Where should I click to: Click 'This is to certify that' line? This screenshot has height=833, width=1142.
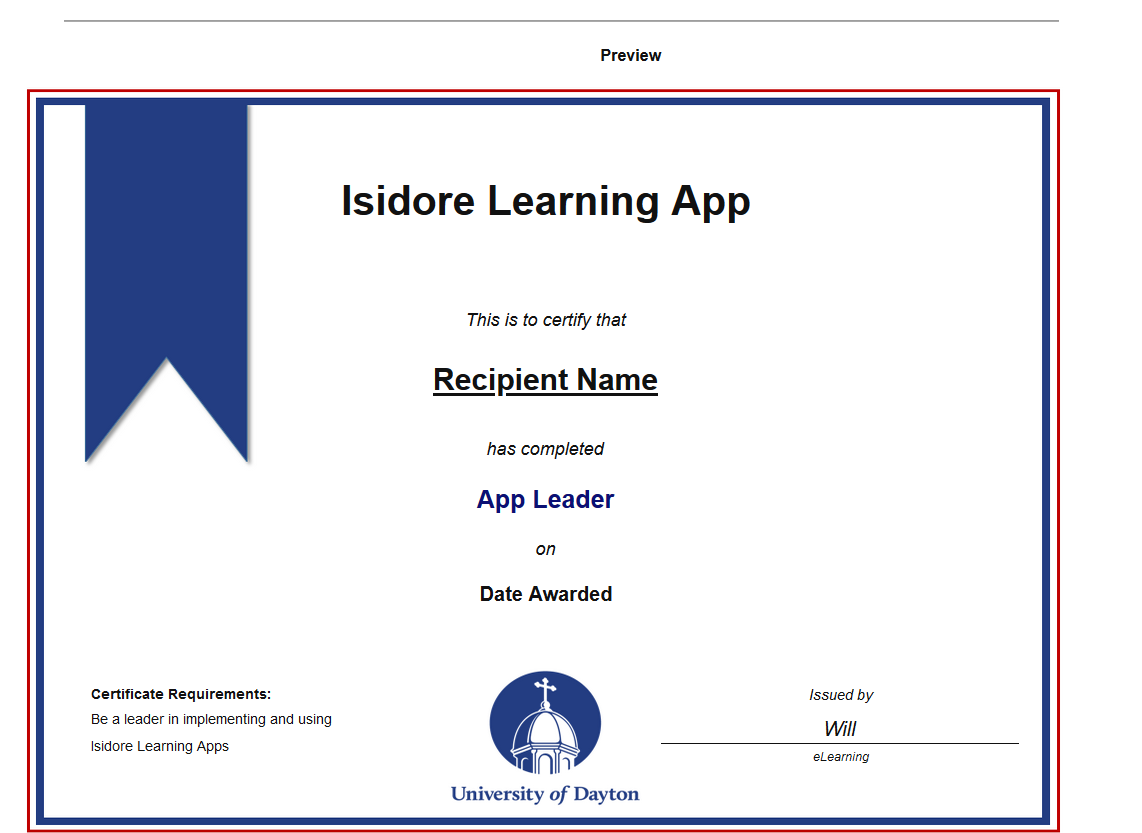coord(546,320)
